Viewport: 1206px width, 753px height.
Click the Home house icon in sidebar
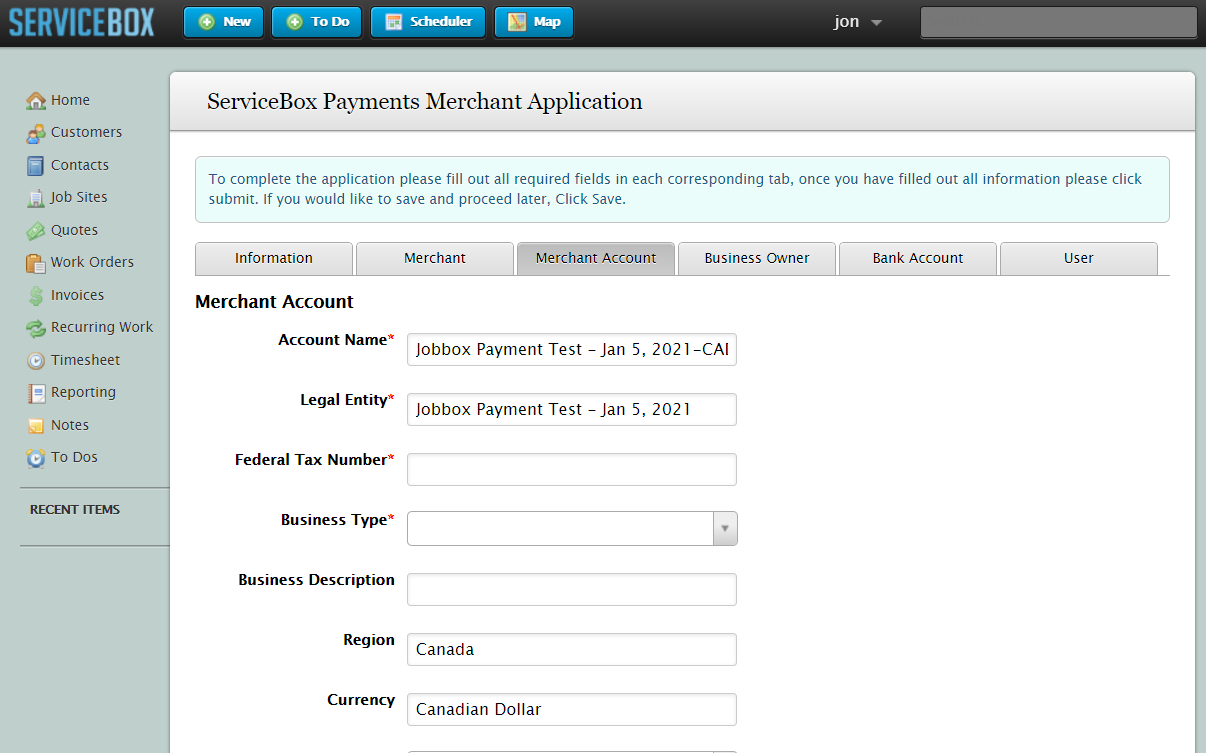point(36,101)
